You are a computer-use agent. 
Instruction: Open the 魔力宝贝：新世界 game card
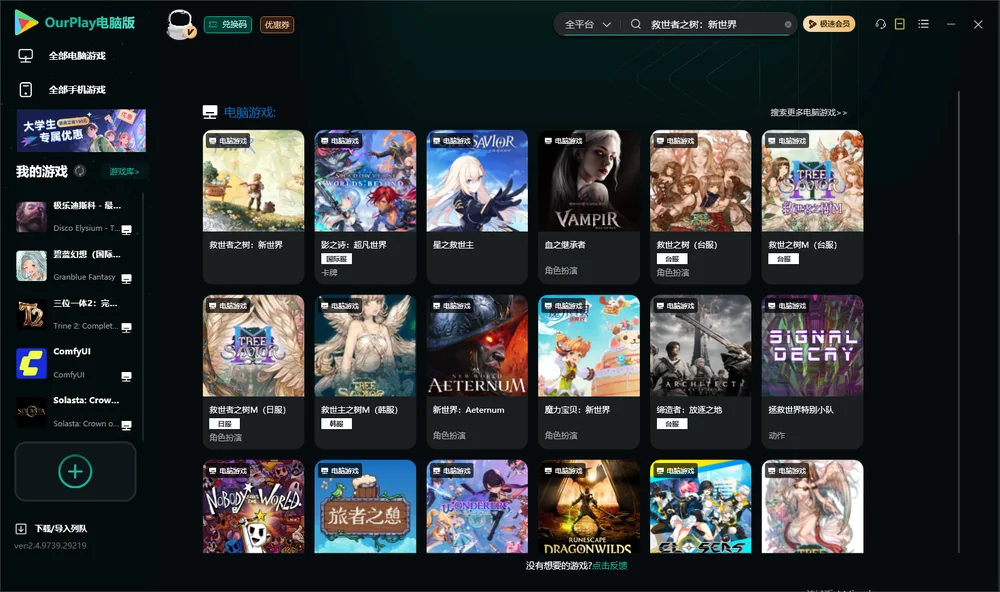[589, 372]
